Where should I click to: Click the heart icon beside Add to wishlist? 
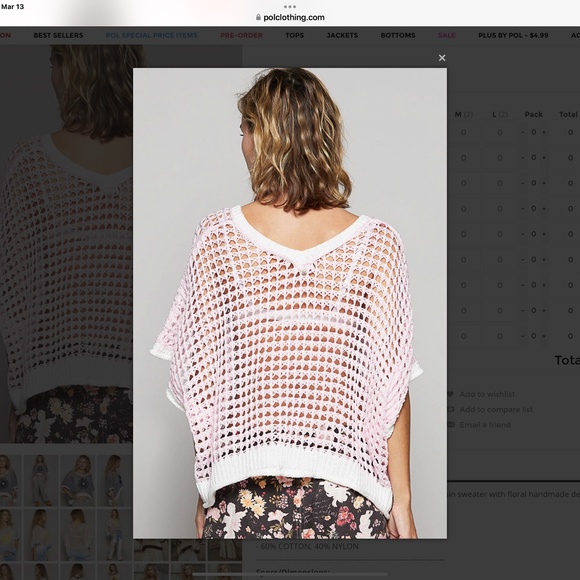point(451,394)
